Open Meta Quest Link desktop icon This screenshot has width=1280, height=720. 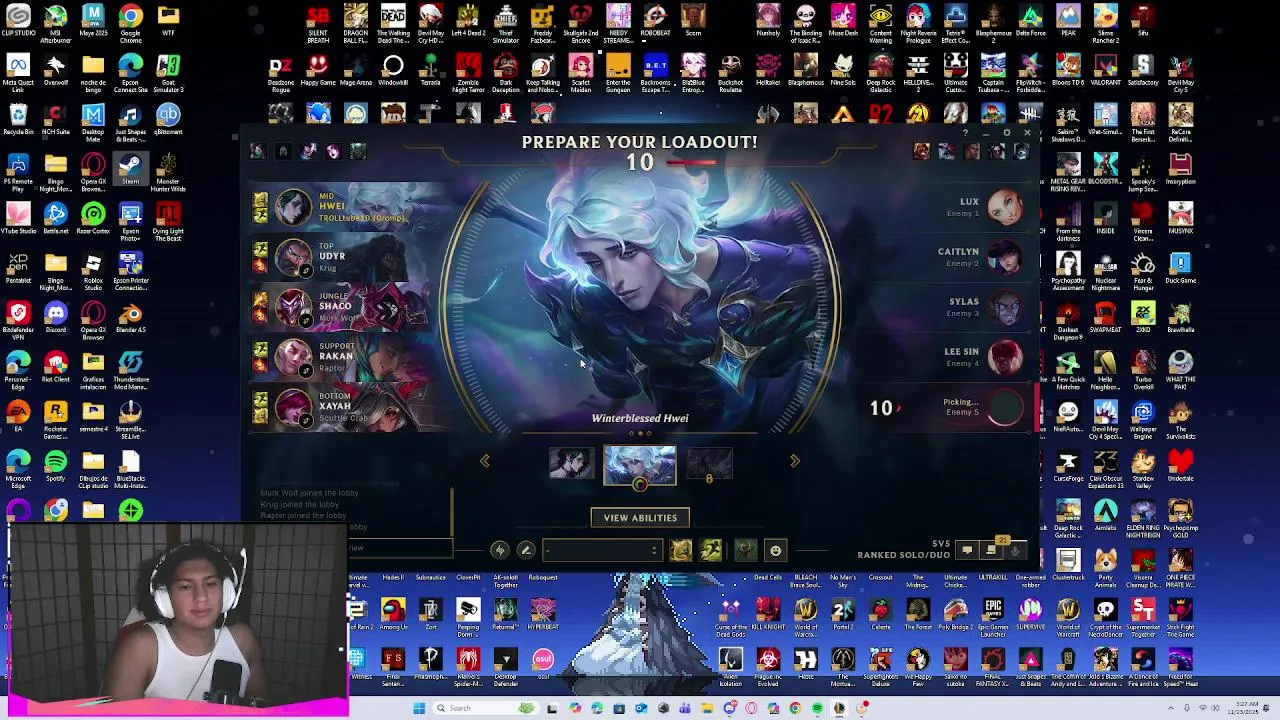[x=18, y=74]
